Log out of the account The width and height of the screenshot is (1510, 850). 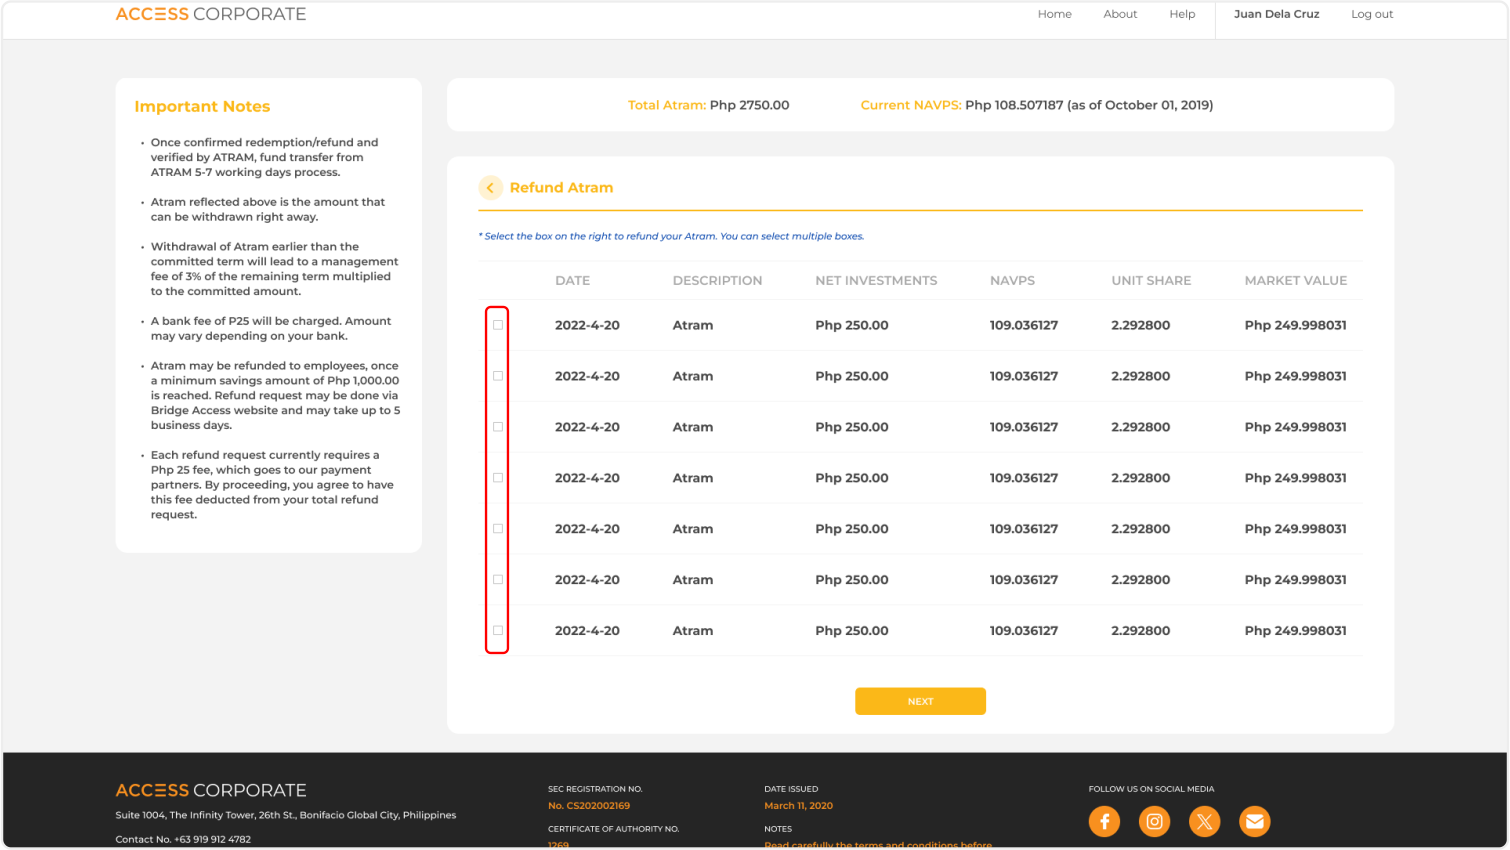coord(1372,14)
